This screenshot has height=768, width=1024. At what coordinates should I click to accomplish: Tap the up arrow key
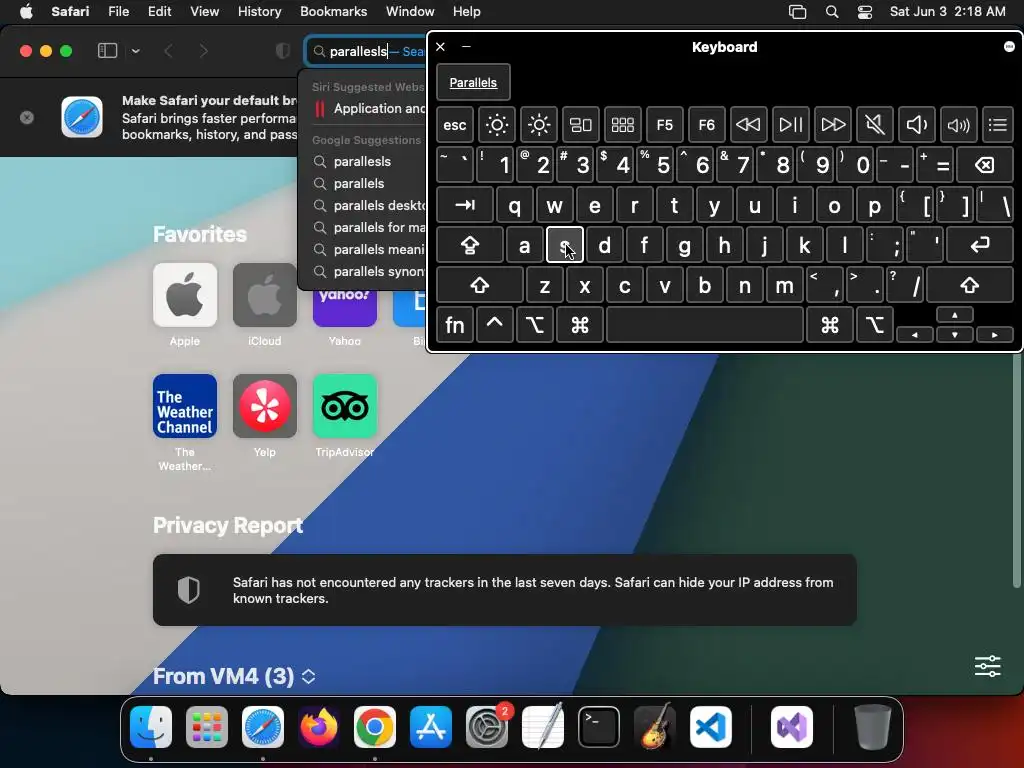955,315
